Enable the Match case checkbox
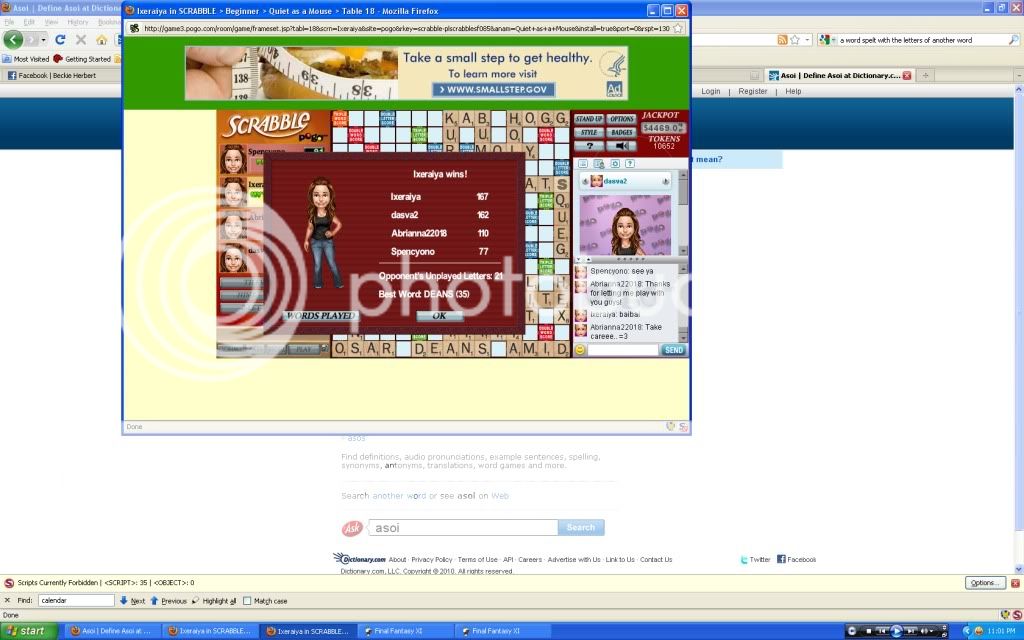The width and height of the screenshot is (1024, 640). (x=247, y=601)
